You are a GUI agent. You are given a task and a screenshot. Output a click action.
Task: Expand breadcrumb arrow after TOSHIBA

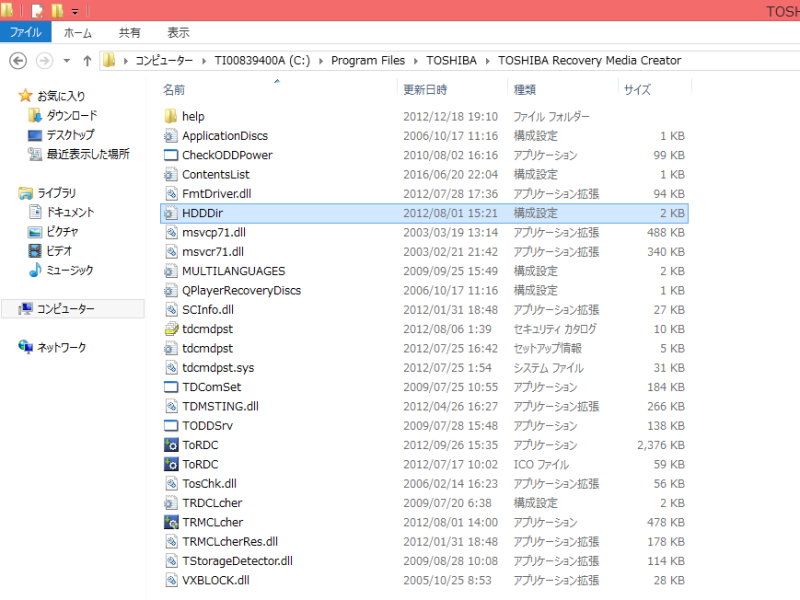pos(488,61)
